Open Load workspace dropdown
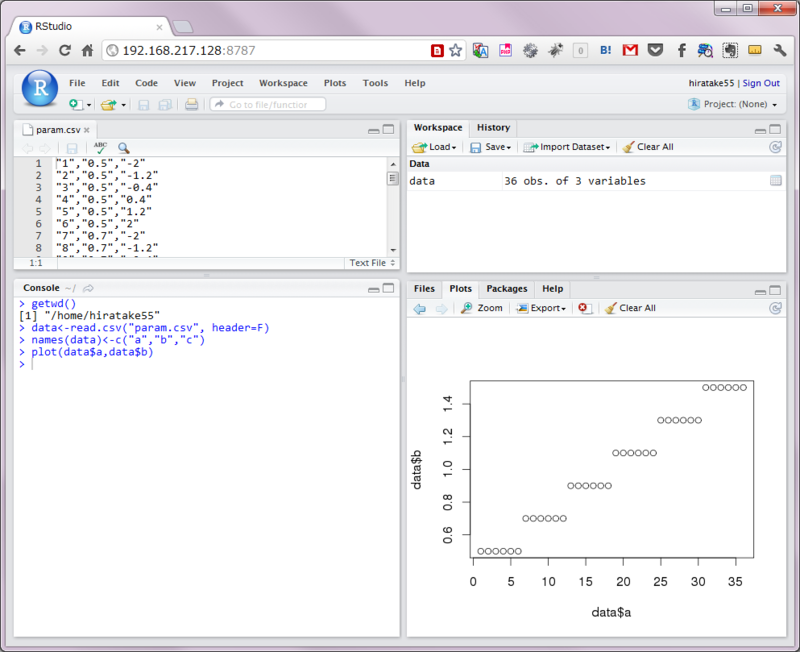 [434, 147]
